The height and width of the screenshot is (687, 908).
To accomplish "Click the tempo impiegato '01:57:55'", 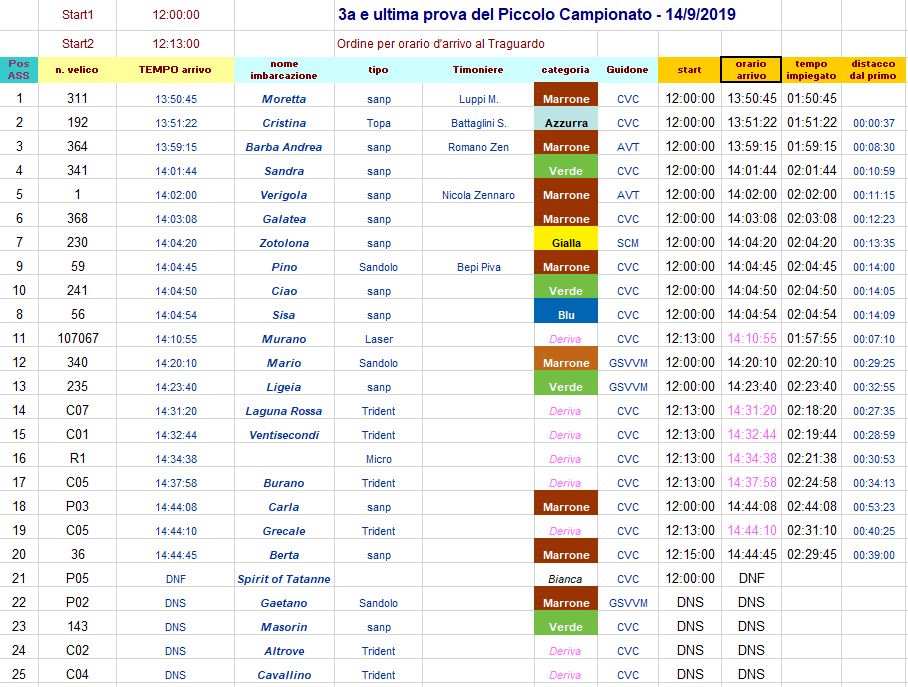I will pyautogui.click(x=812, y=338).
